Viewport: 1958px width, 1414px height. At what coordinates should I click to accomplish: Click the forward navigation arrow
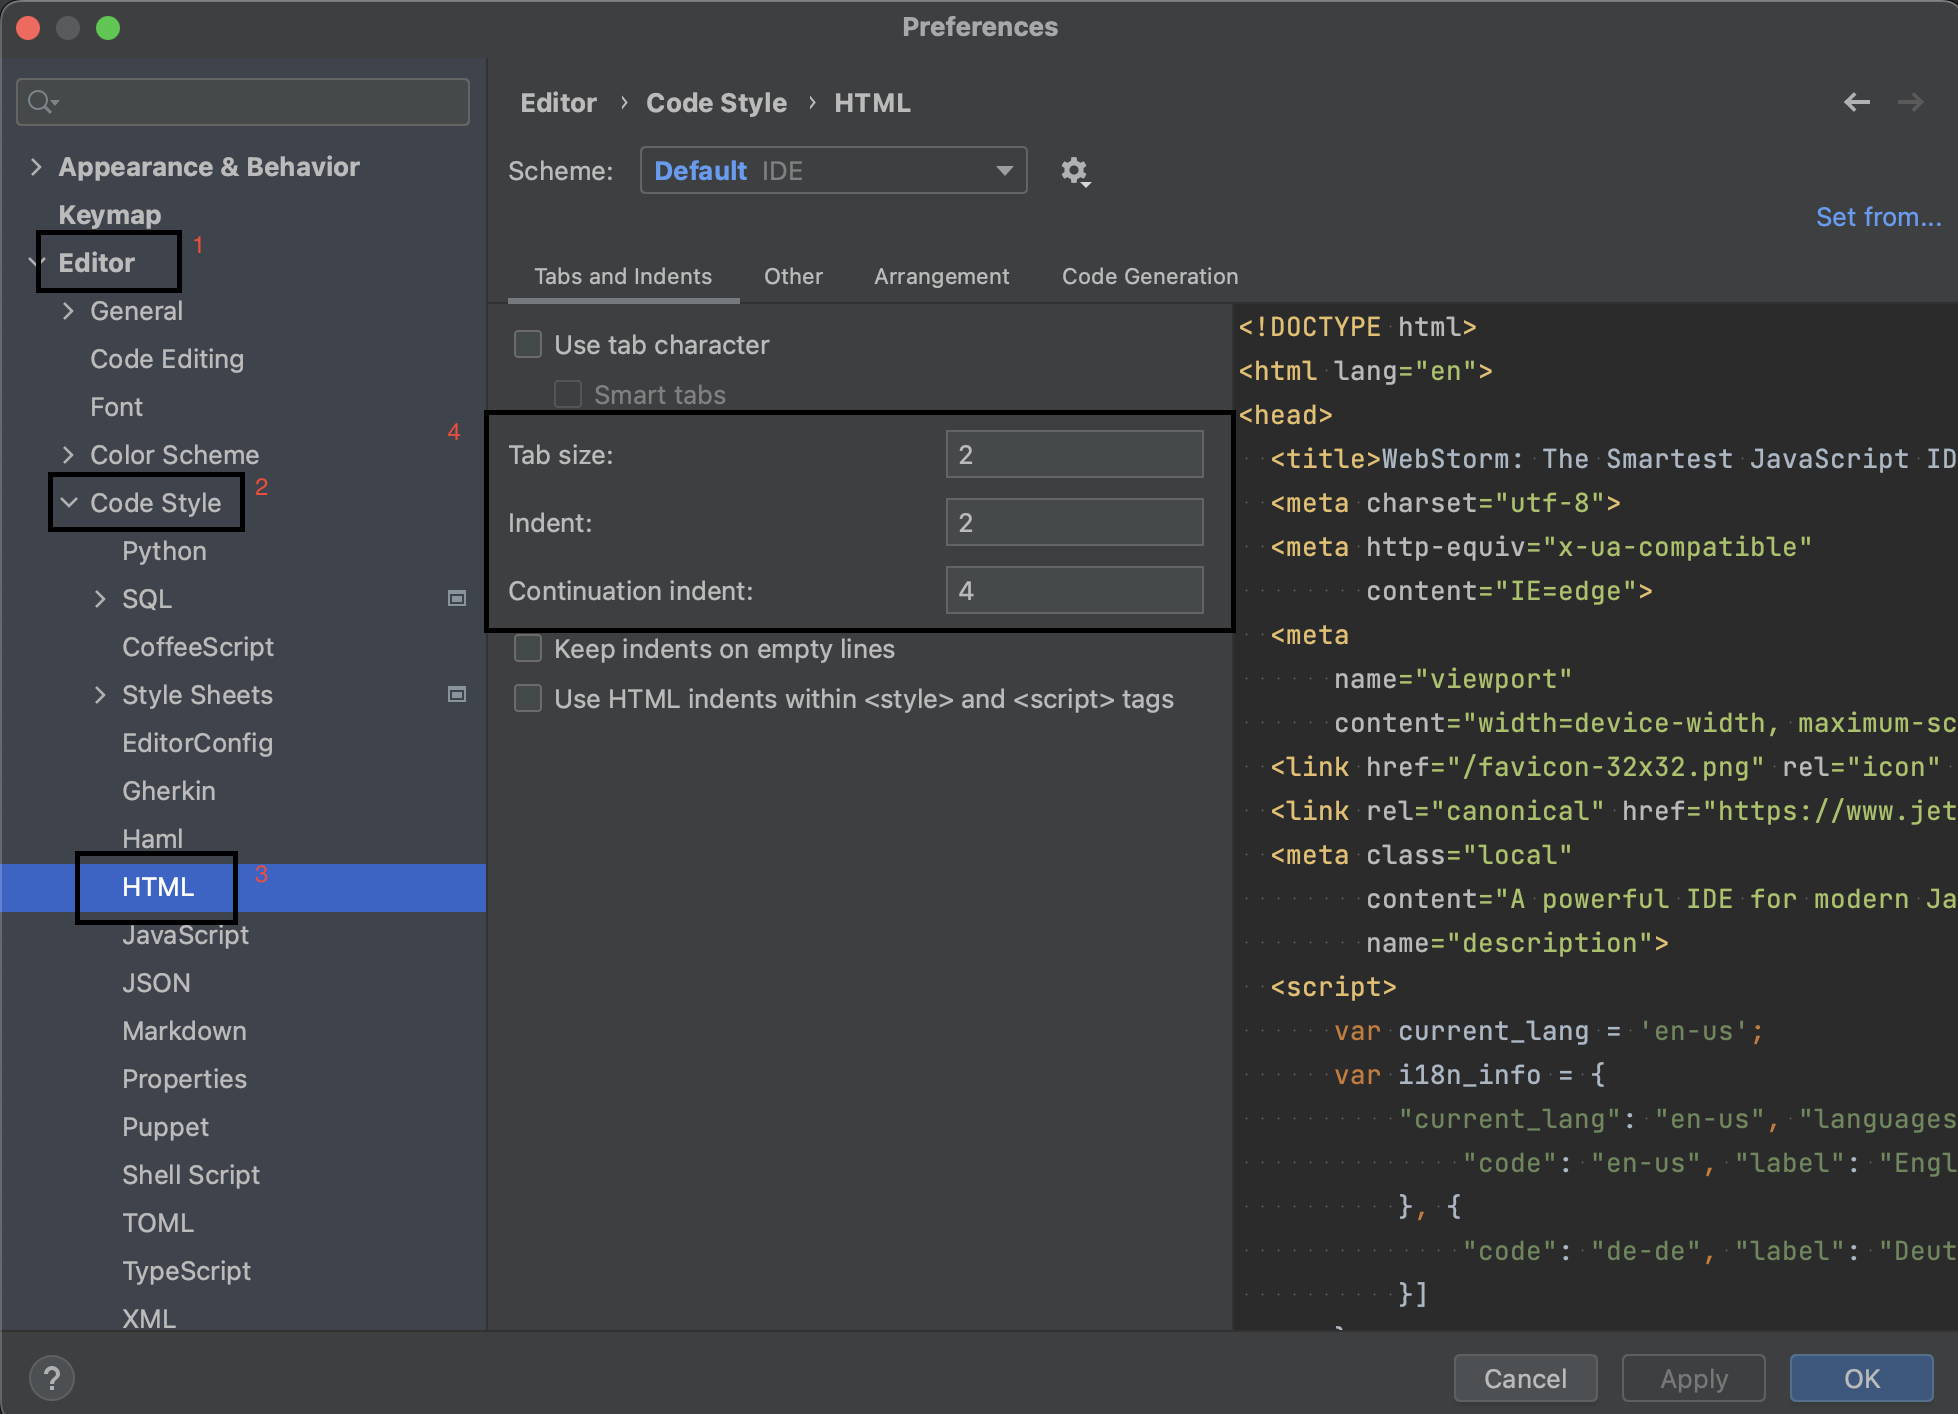(x=1910, y=102)
